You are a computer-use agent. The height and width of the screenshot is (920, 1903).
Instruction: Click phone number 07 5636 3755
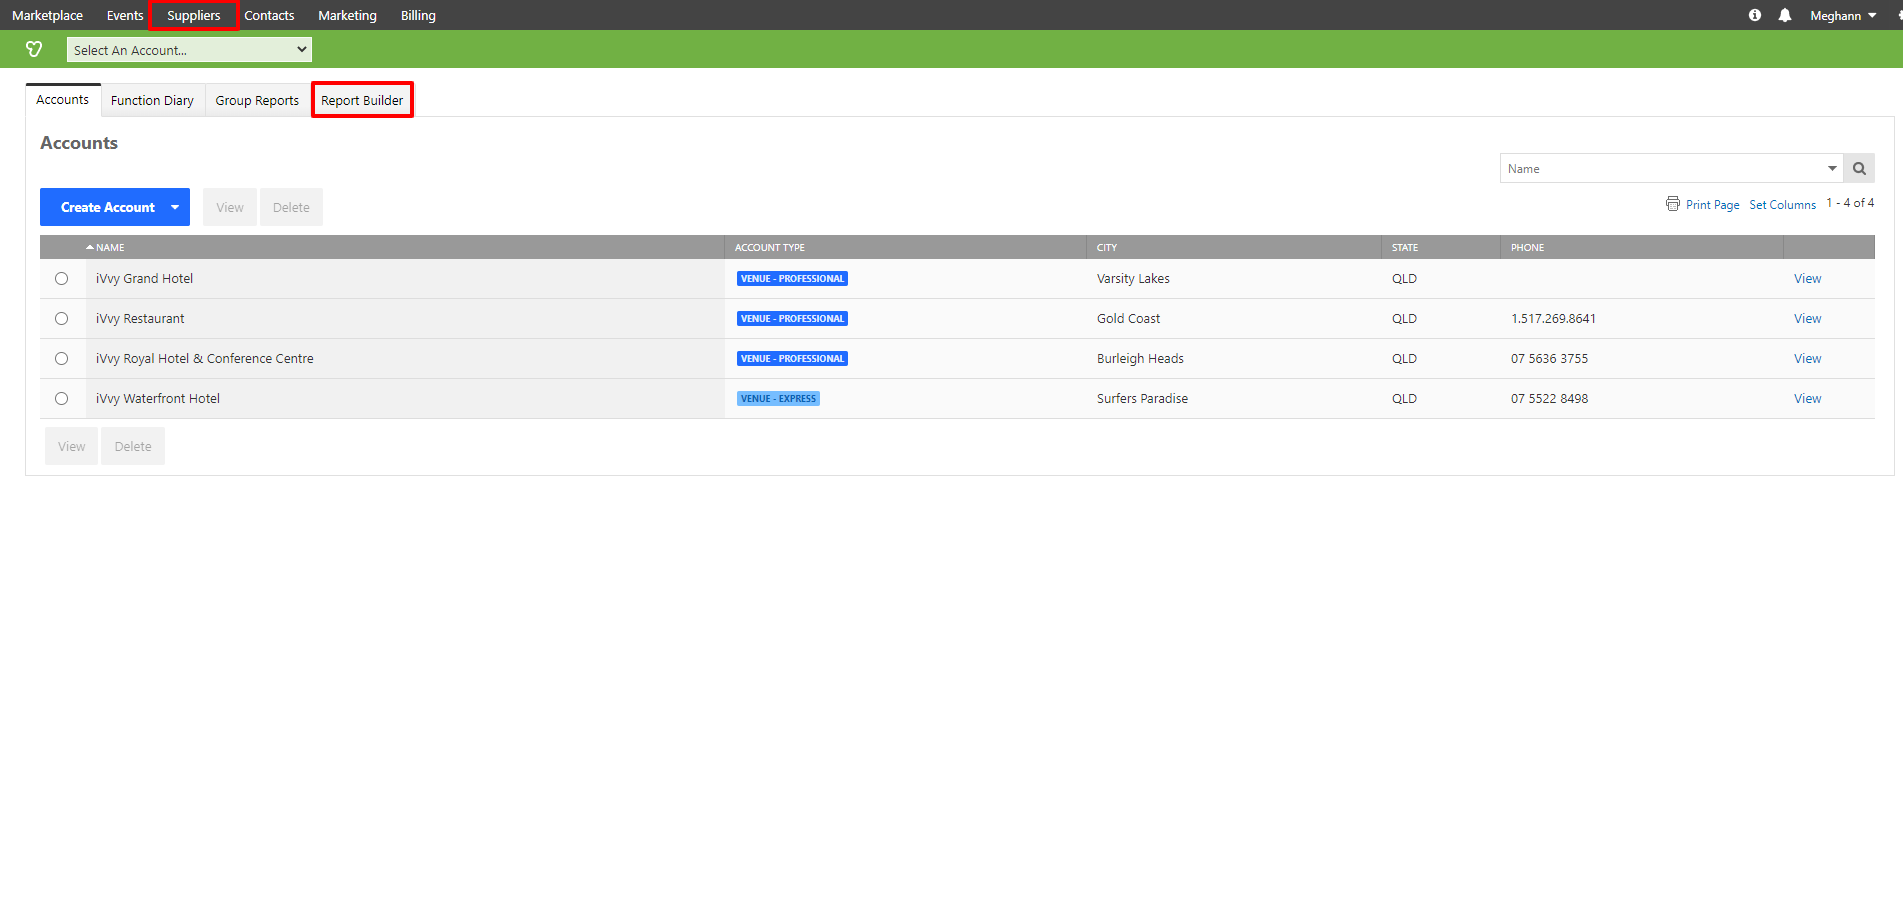(1549, 359)
